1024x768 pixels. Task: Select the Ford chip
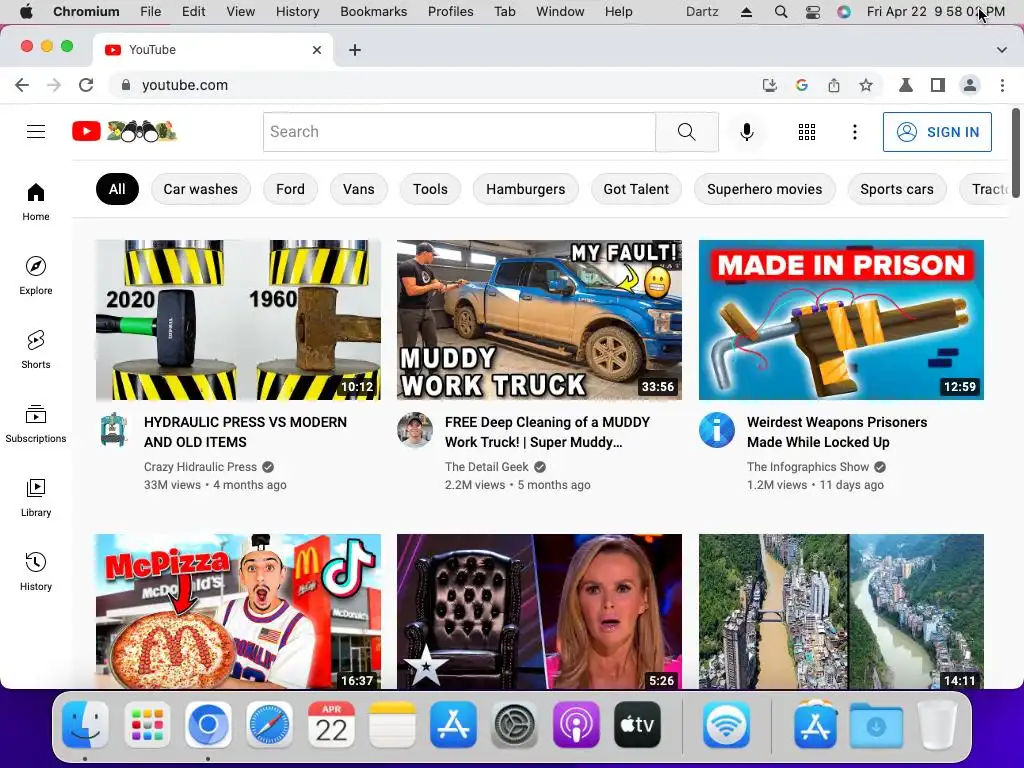click(290, 189)
